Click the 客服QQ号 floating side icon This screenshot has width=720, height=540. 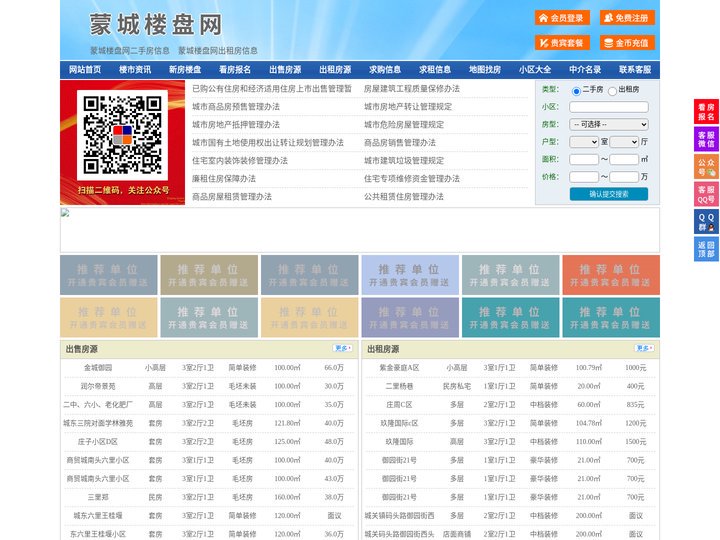[706, 194]
